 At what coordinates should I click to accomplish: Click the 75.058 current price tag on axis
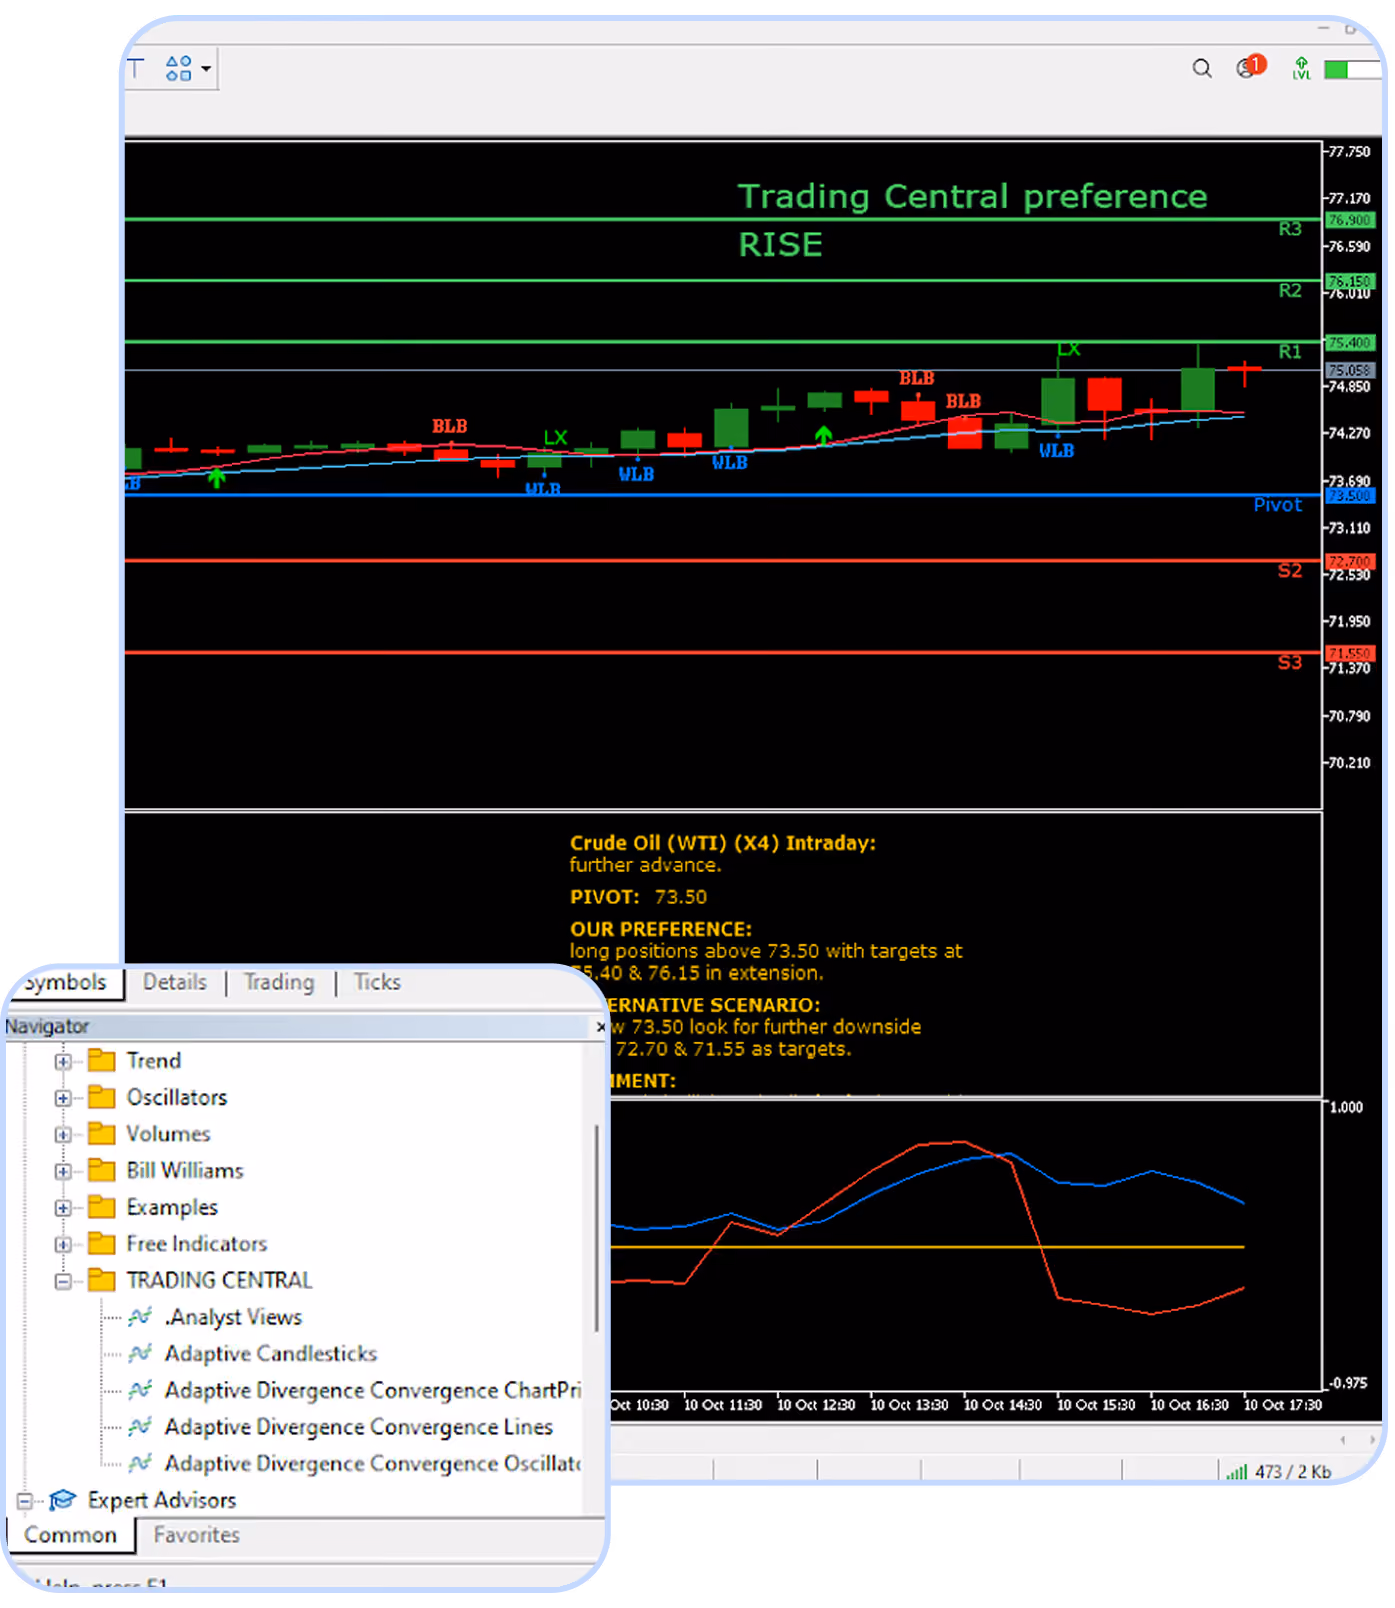[x=1350, y=370]
